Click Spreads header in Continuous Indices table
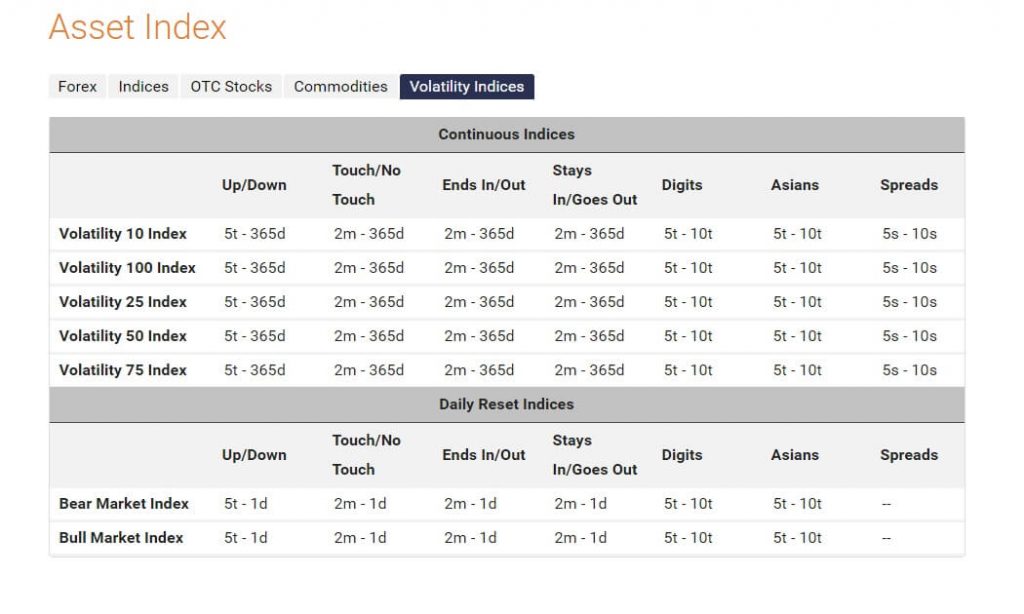This screenshot has width=1024, height=614. 909,186
